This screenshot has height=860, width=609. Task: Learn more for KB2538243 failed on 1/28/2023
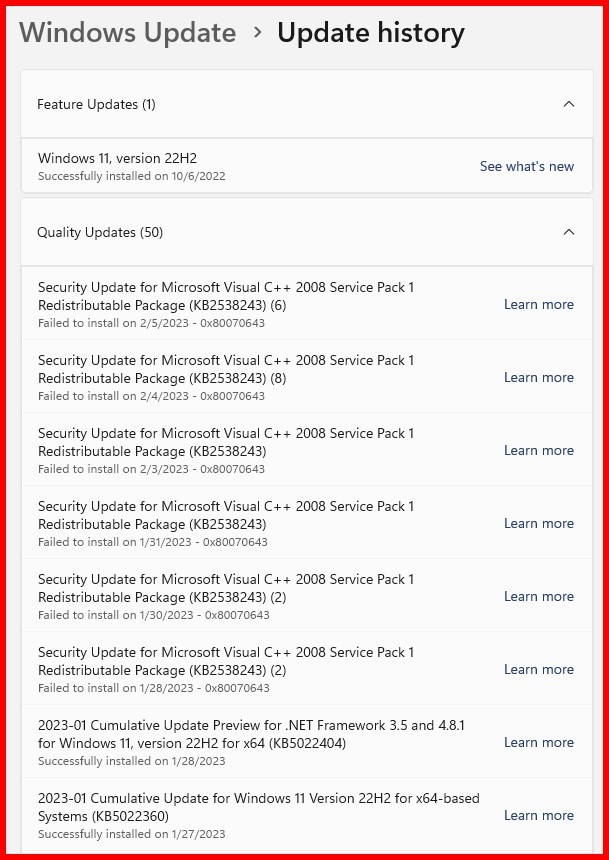click(539, 669)
